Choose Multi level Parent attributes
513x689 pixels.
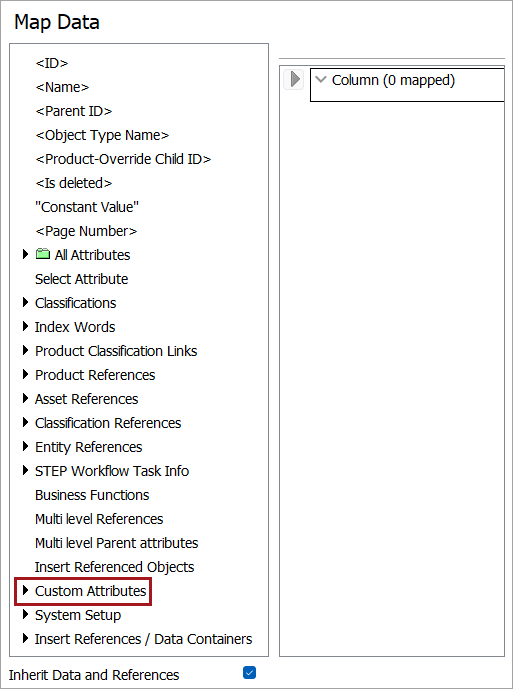pos(116,543)
